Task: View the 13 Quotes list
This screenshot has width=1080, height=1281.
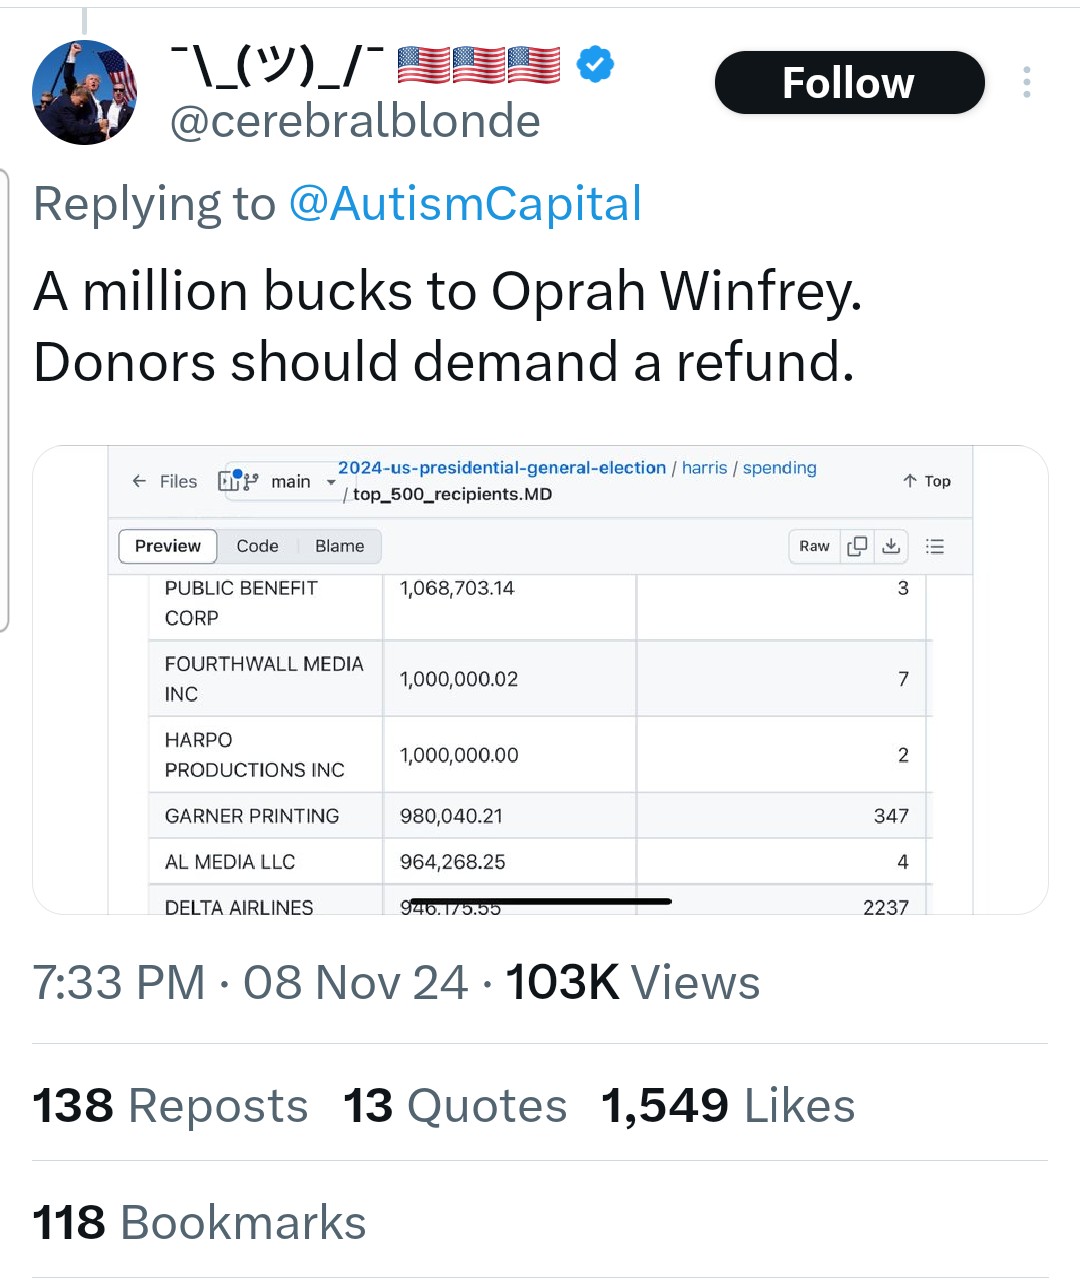Action: [x=455, y=1106]
